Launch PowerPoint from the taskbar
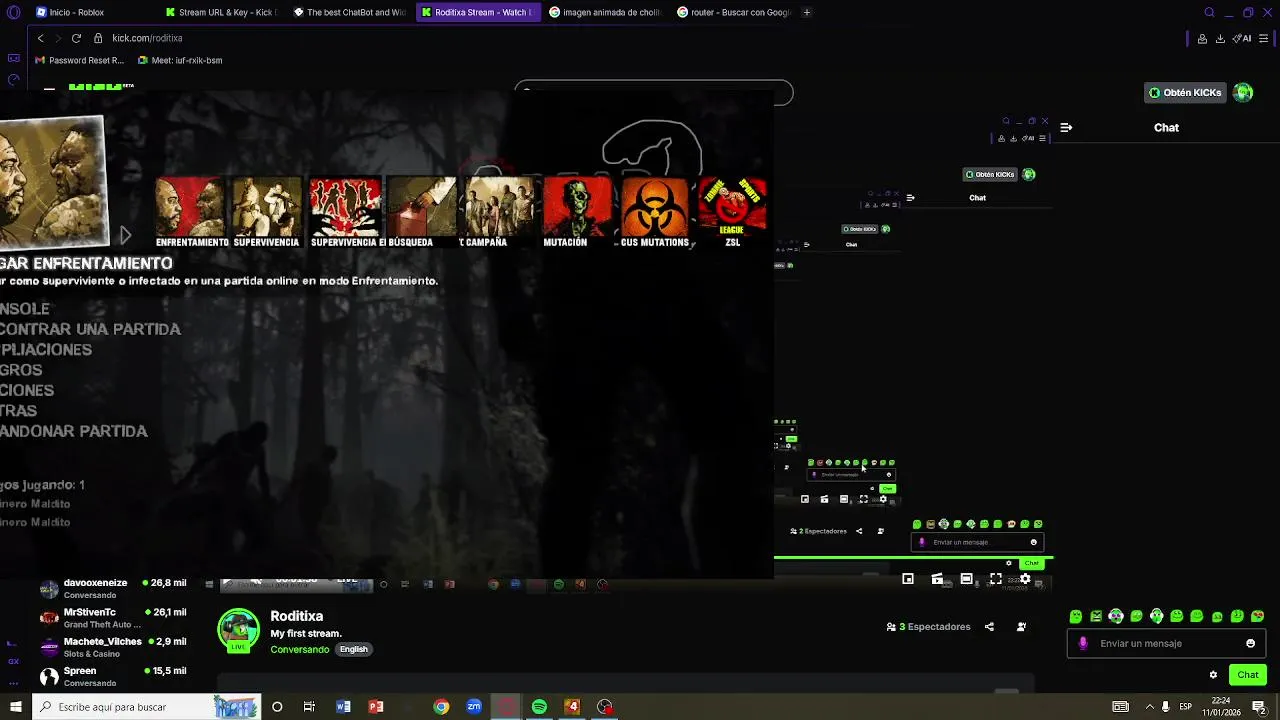 376,707
